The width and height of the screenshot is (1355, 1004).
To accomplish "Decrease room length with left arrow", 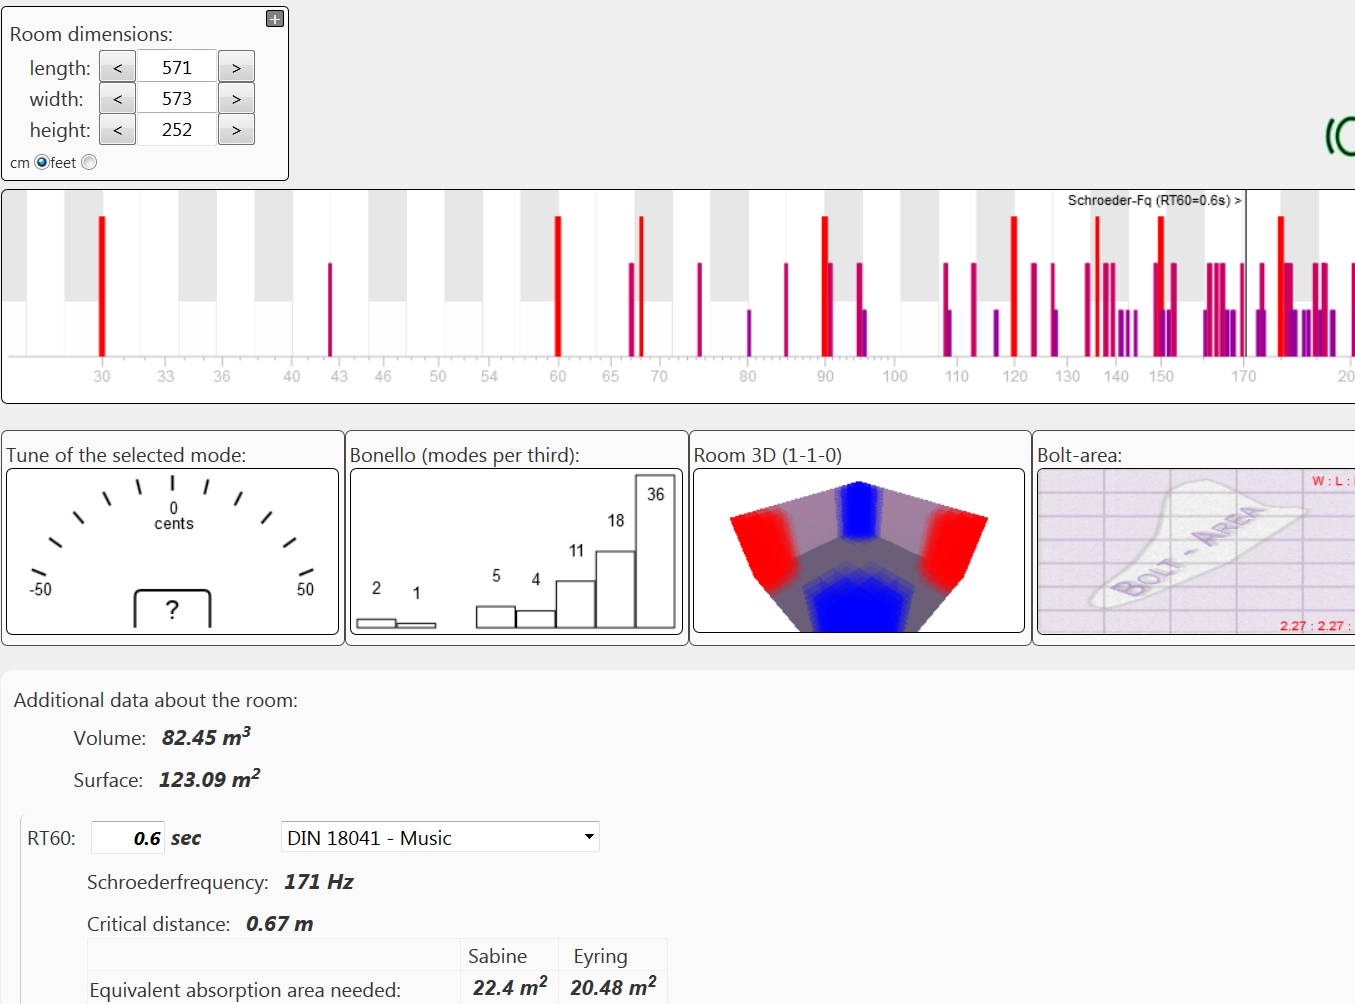I will point(117,68).
